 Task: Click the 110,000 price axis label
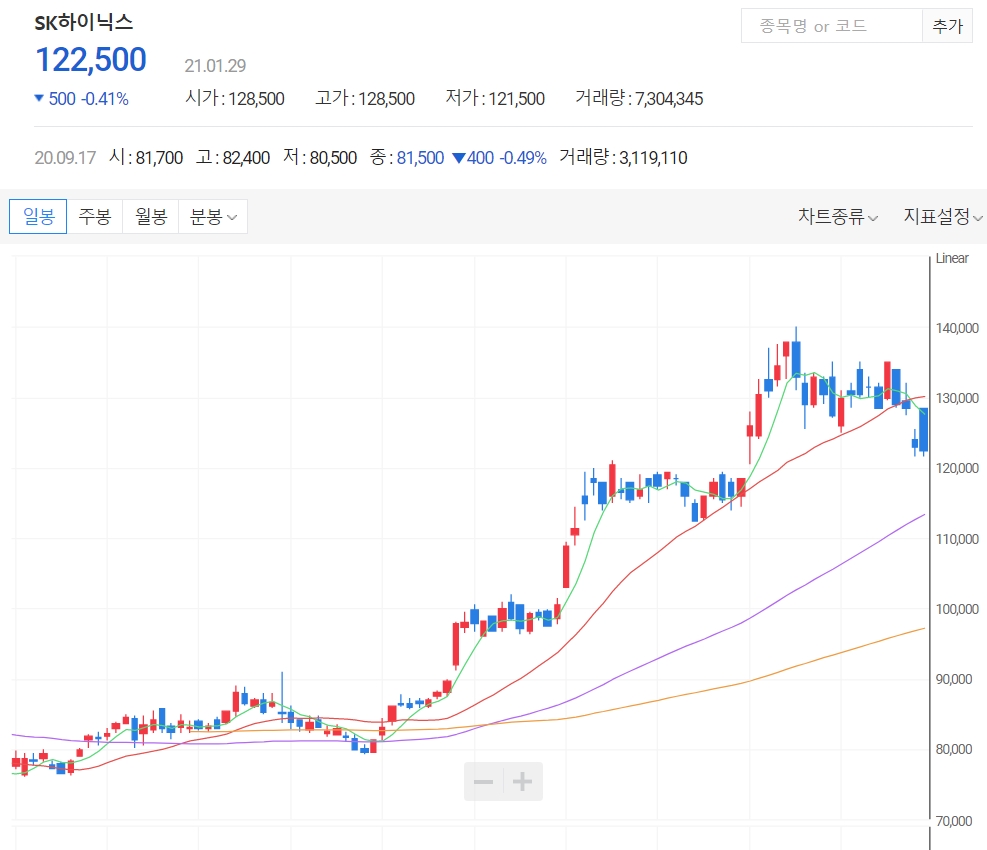click(x=957, y=539)
